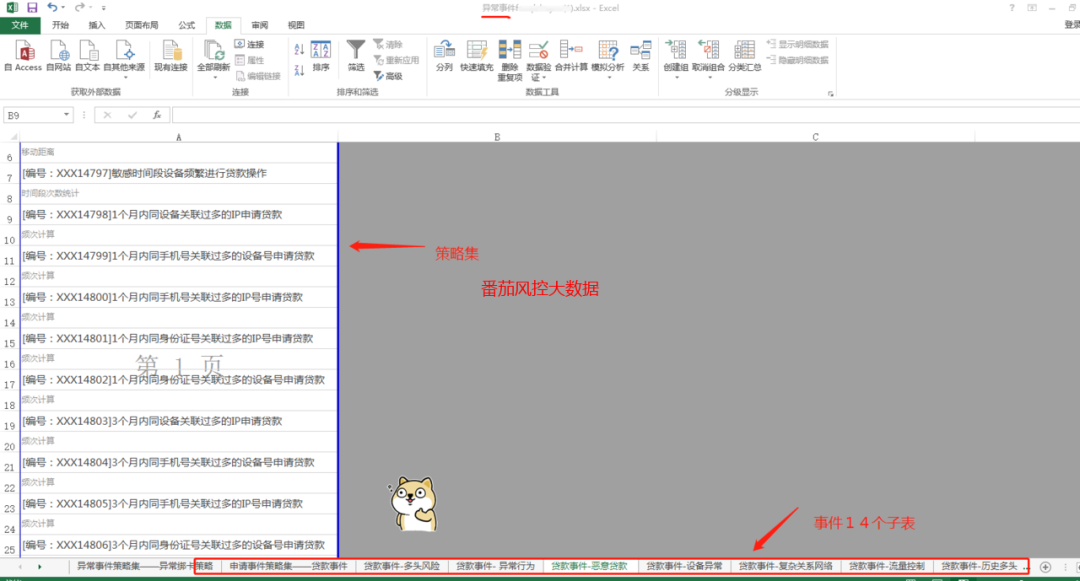Open 现有连接 existing connections
Image resolution: width=1080 pixels, height=581 pixels.
pyautogui.click(x=171, y=56)
